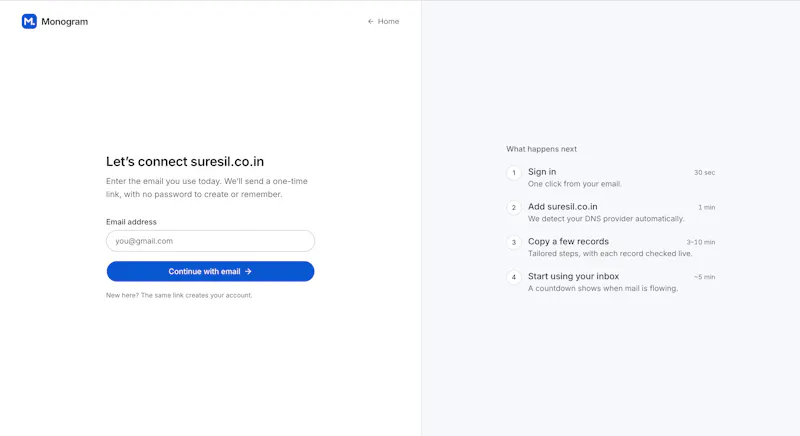Select the 'Add suresil.co.in' step title

coord(563,207)
